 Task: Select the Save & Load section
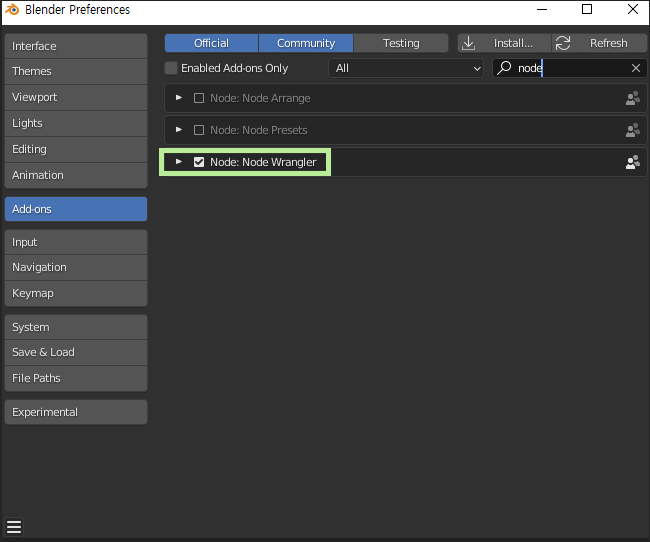click(x=76, y=352)
